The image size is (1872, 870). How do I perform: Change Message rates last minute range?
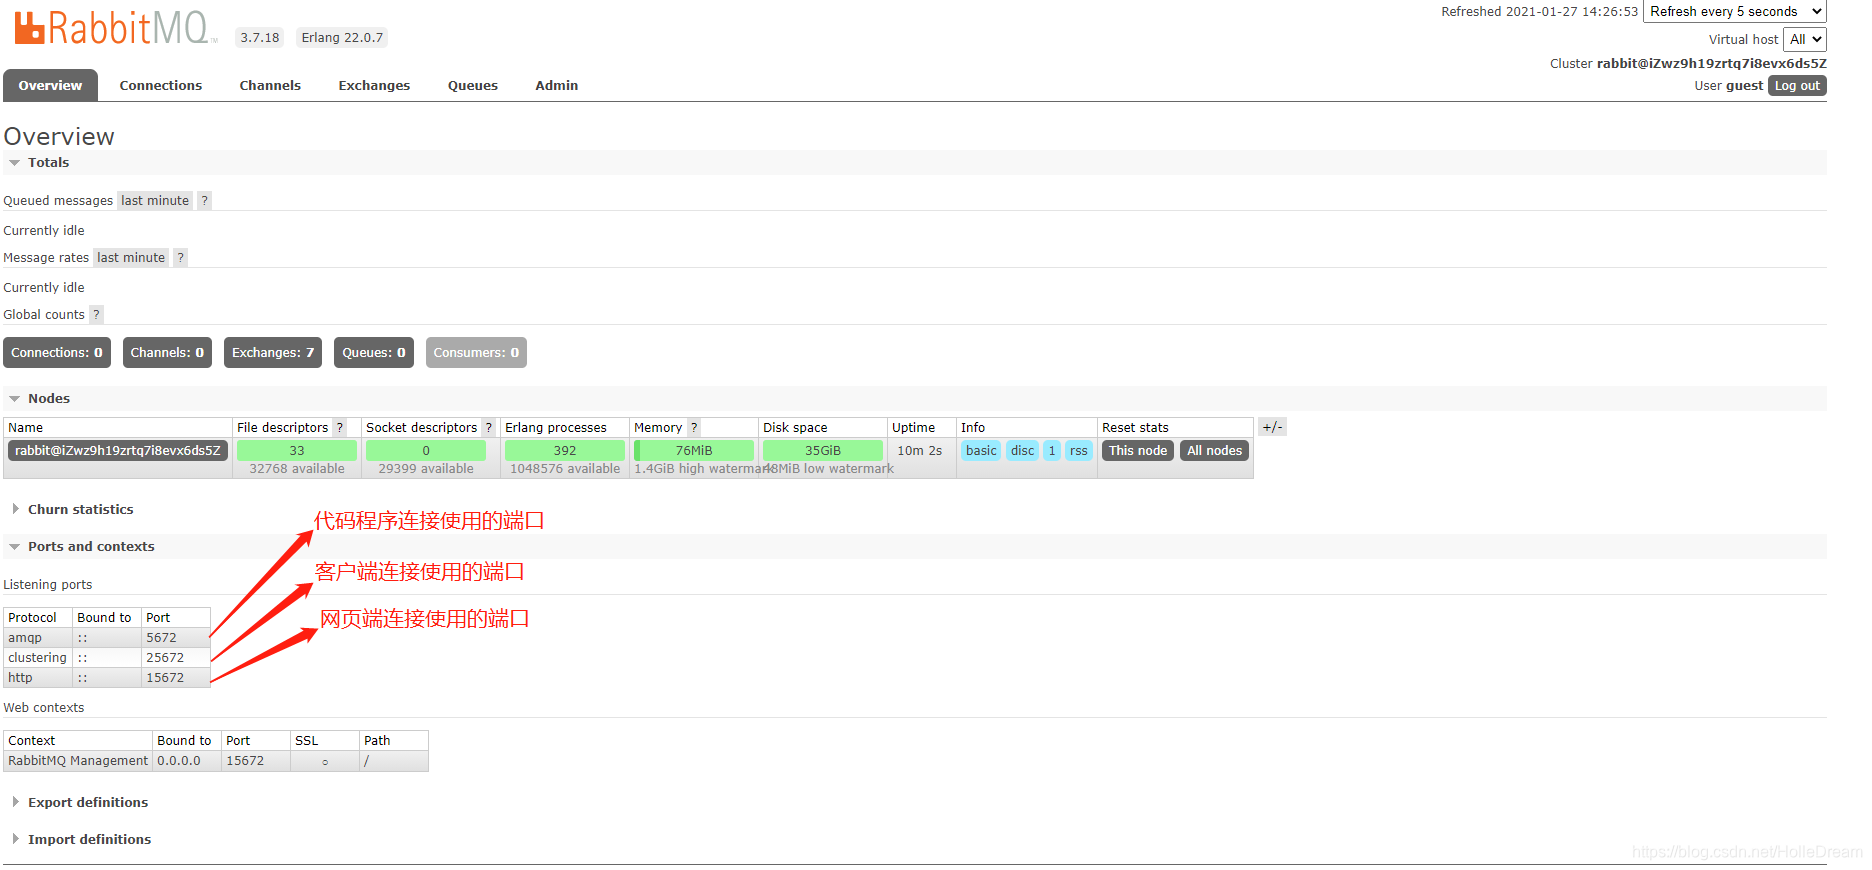point(131,257)
